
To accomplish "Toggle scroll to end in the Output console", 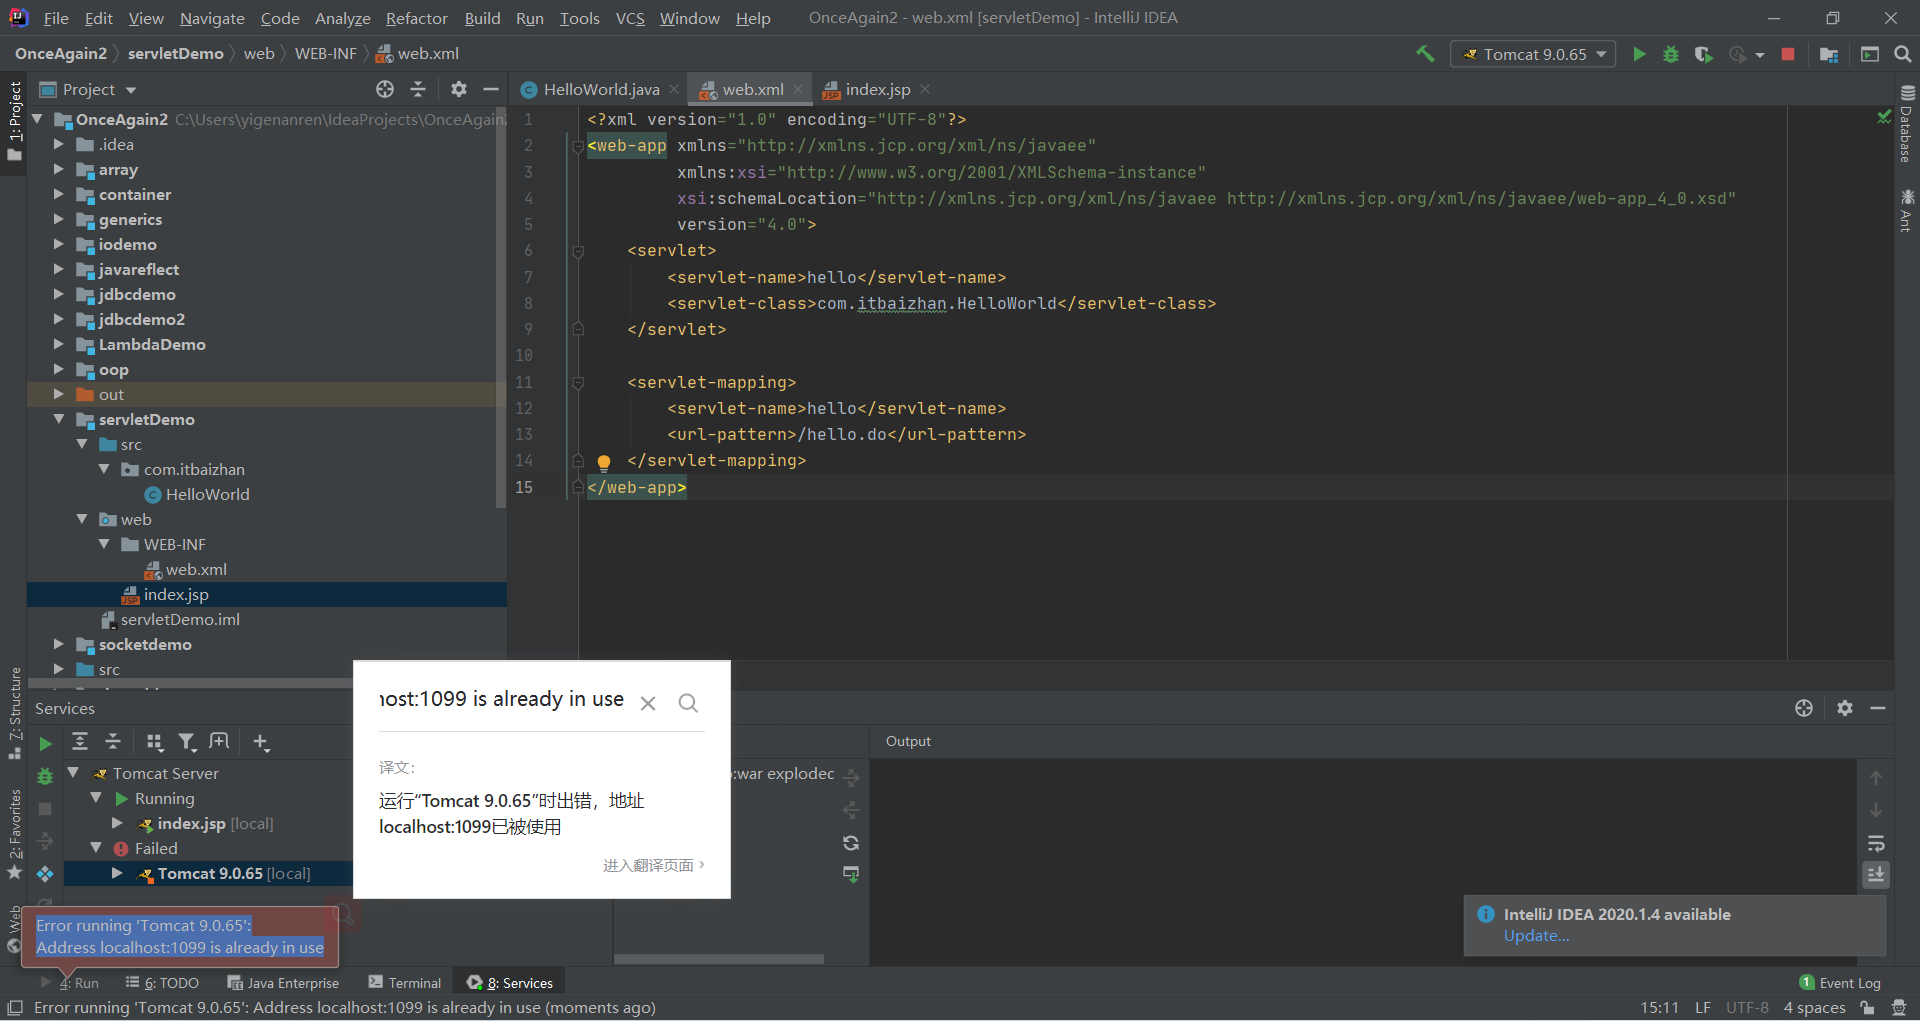I will 1876,875.
